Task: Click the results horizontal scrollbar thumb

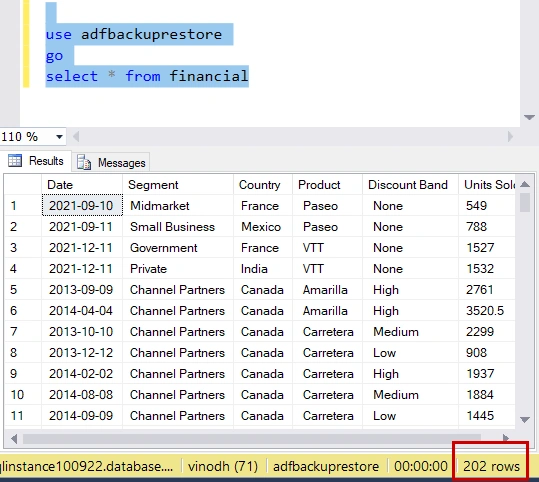Action: pos(252,439)
